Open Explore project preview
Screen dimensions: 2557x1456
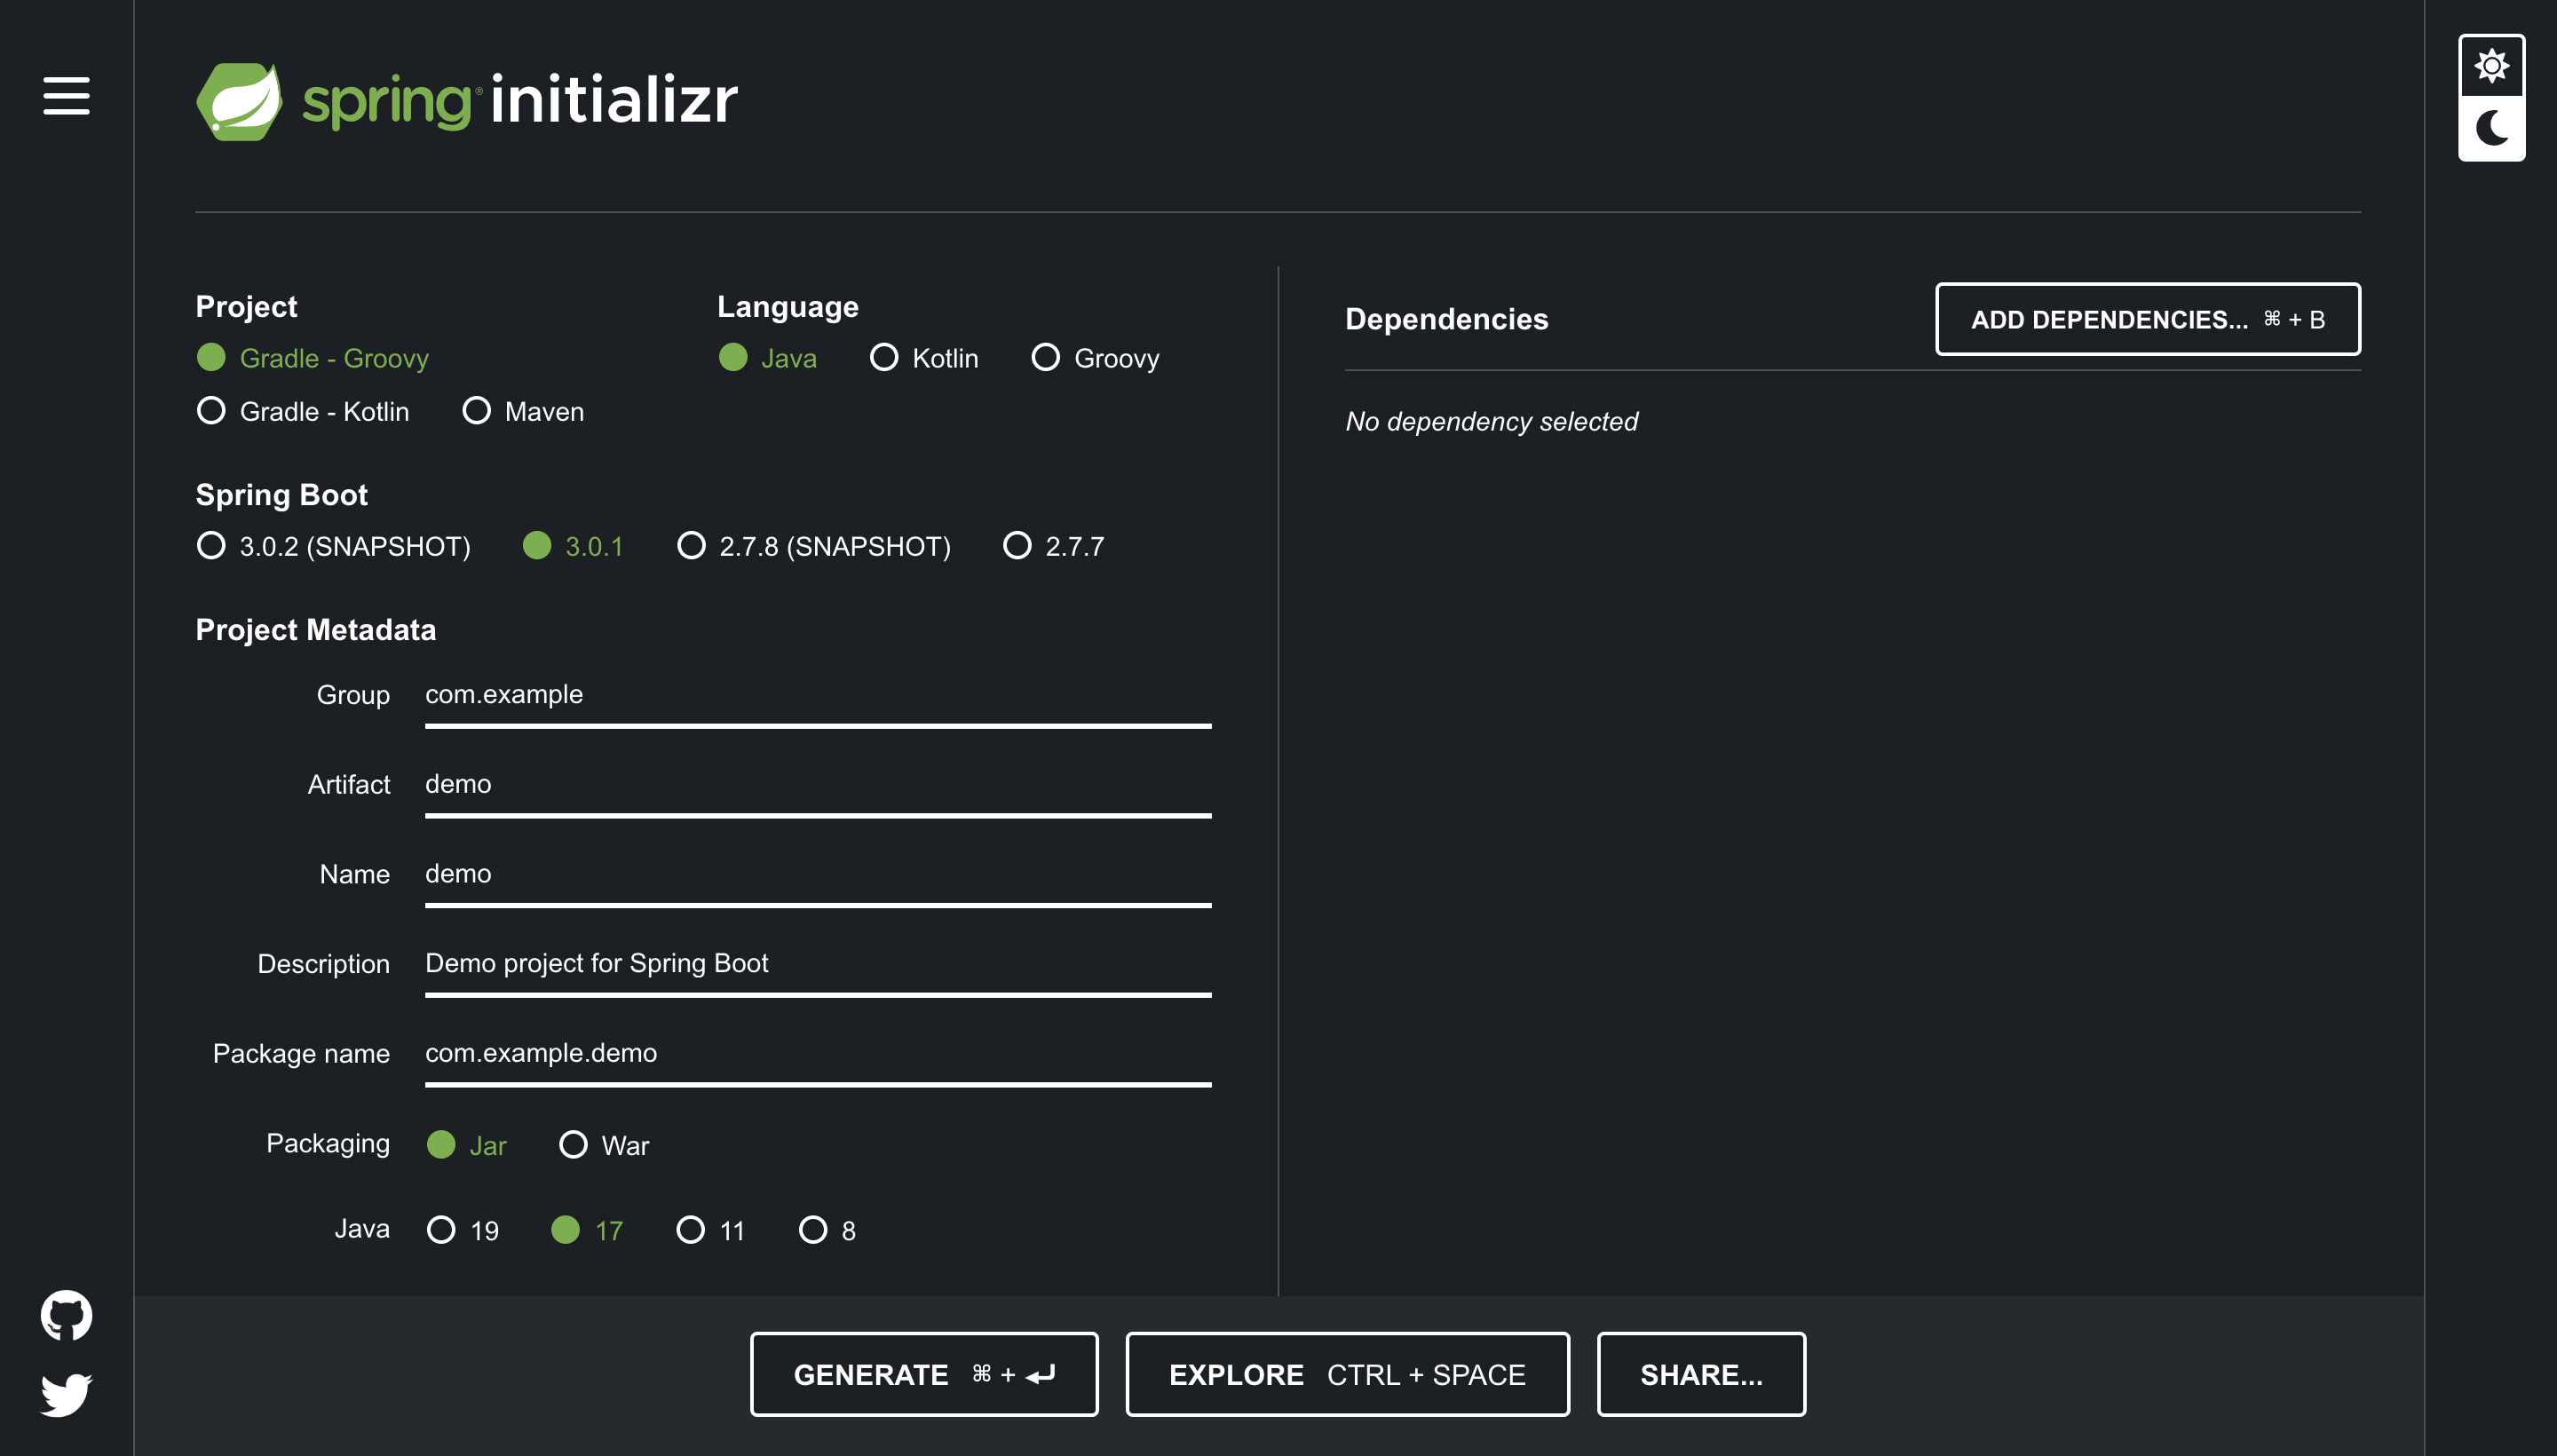(1346, 1374)
